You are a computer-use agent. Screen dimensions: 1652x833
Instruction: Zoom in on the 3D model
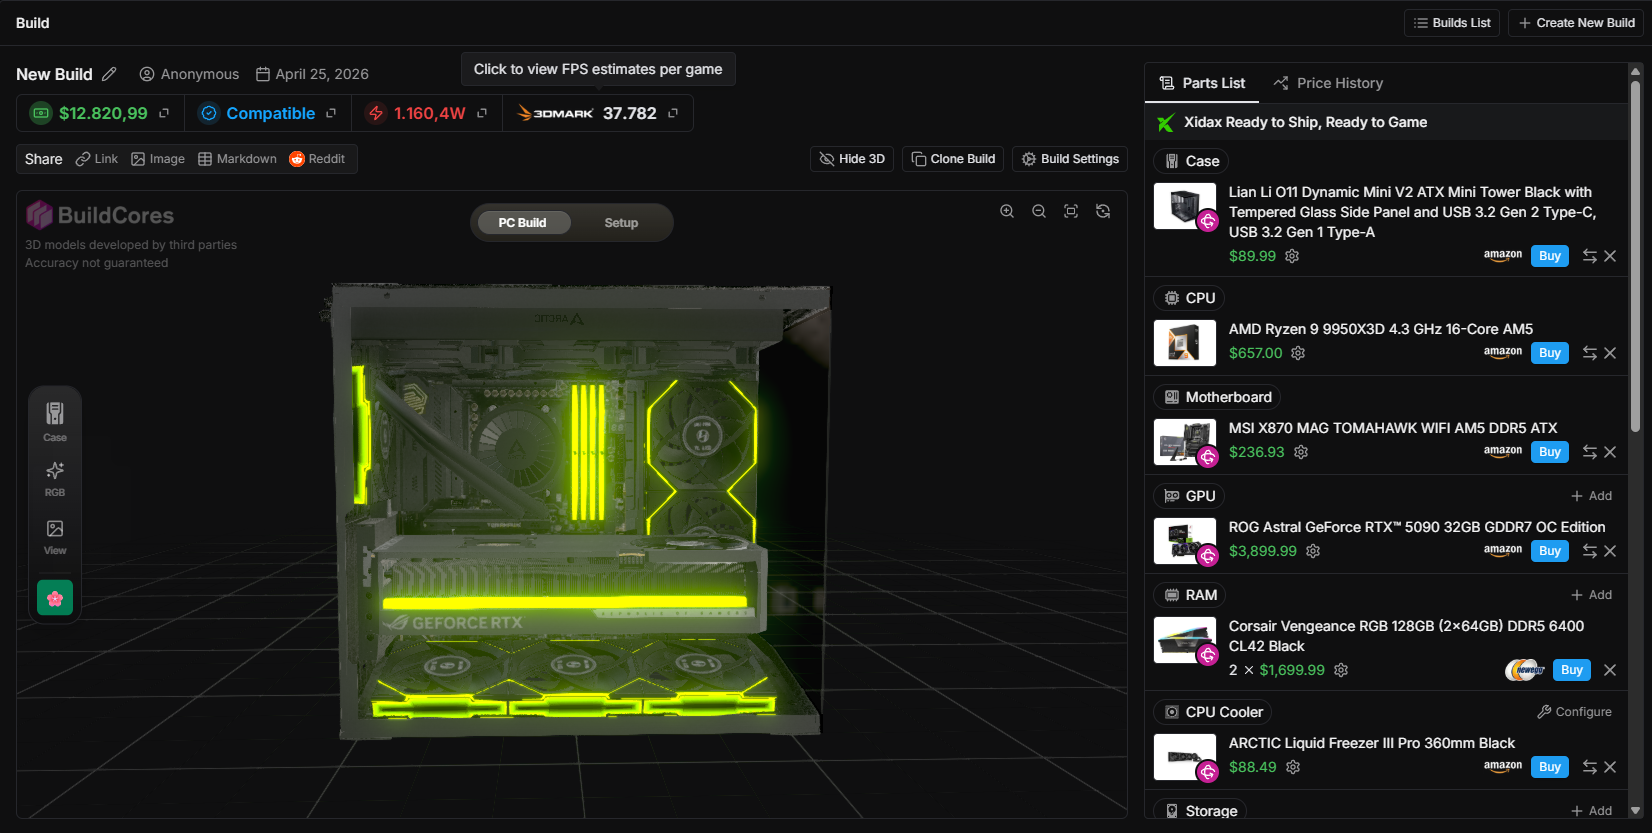pyautogui.click(x=1007, y=211)
